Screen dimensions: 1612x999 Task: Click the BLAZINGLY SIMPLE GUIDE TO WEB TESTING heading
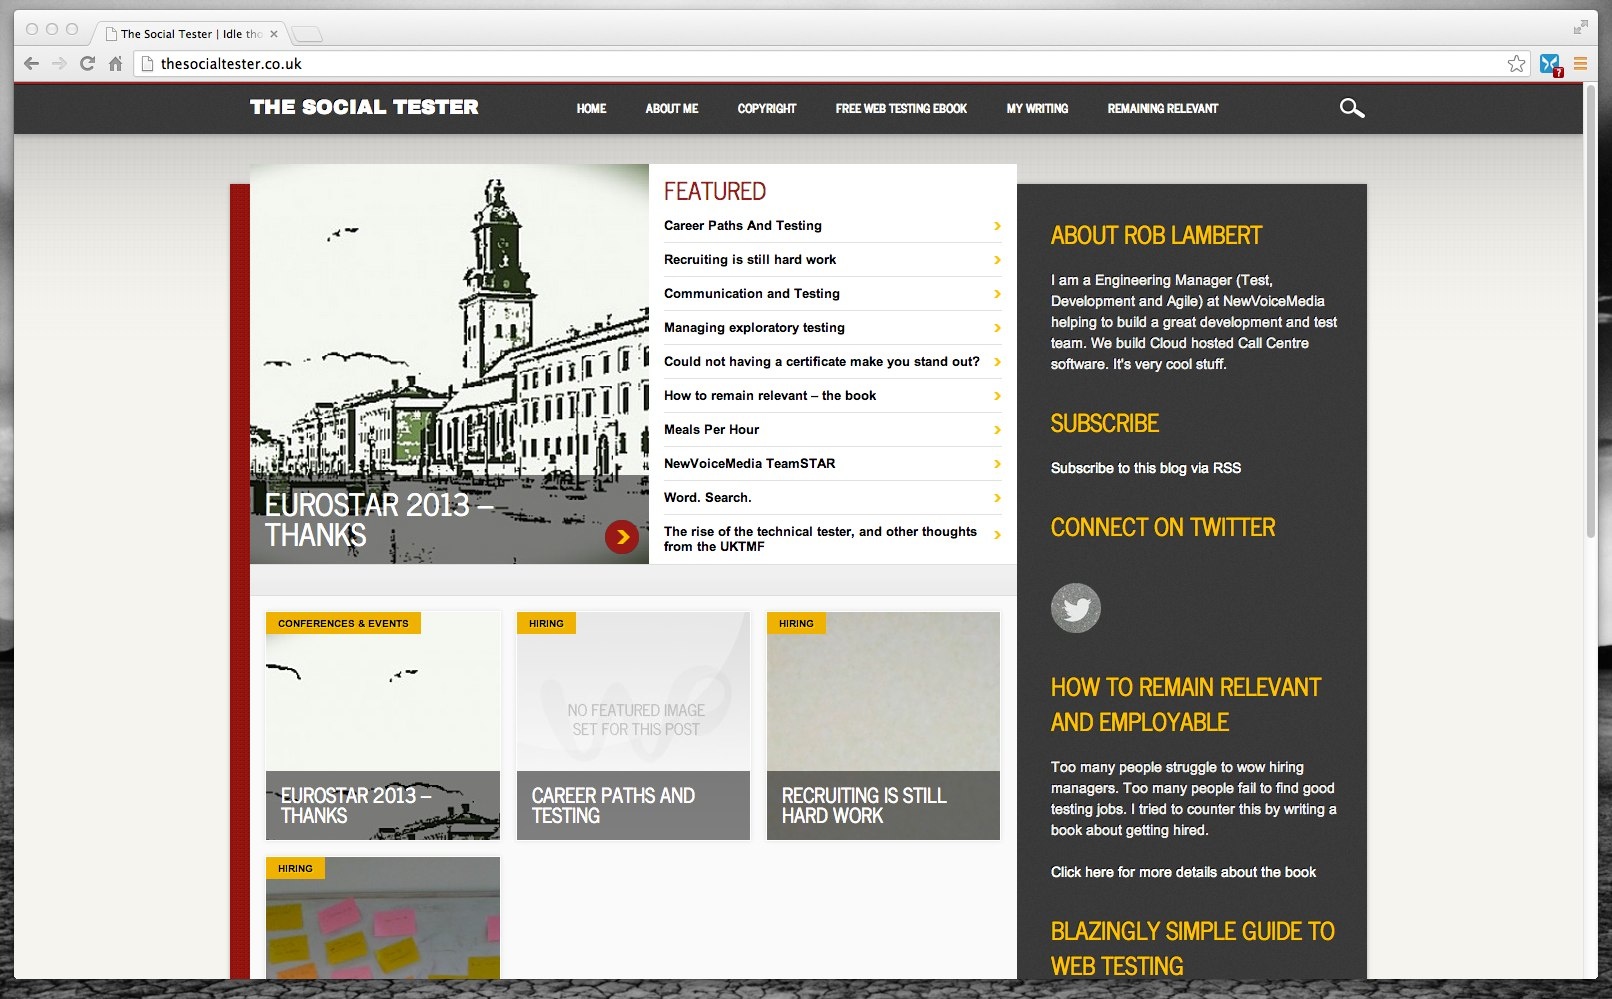click(1193, 949)
